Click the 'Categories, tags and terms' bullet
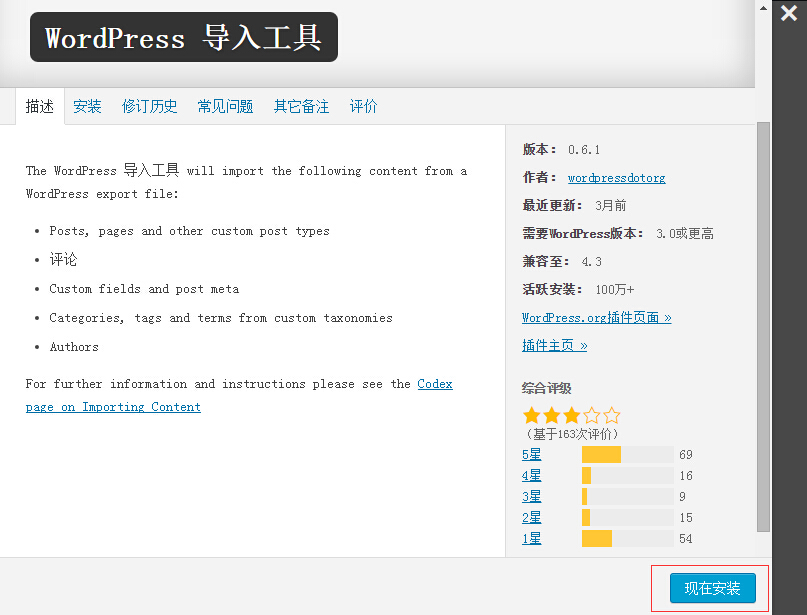 tap(221, 318)
